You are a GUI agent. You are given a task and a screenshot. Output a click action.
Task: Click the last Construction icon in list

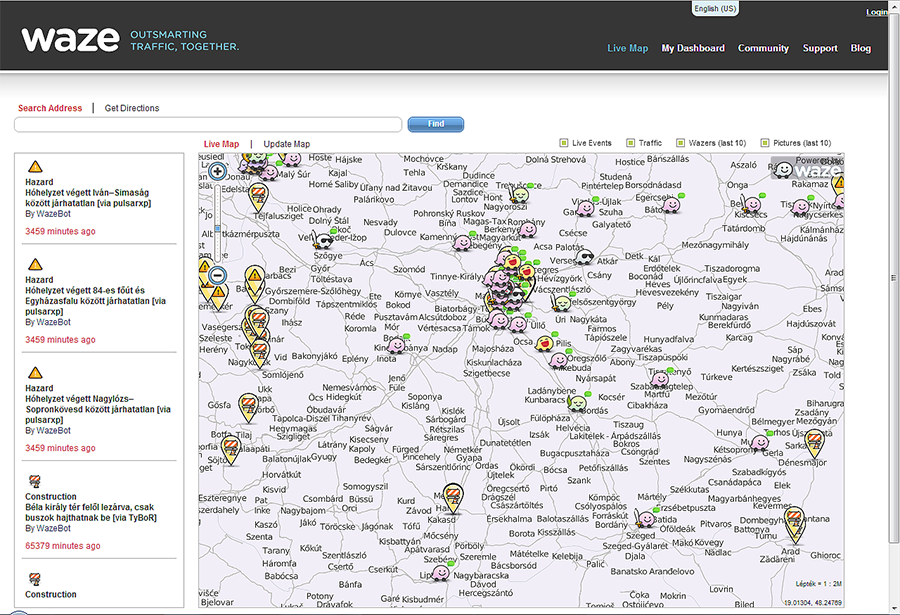point(34,579)
